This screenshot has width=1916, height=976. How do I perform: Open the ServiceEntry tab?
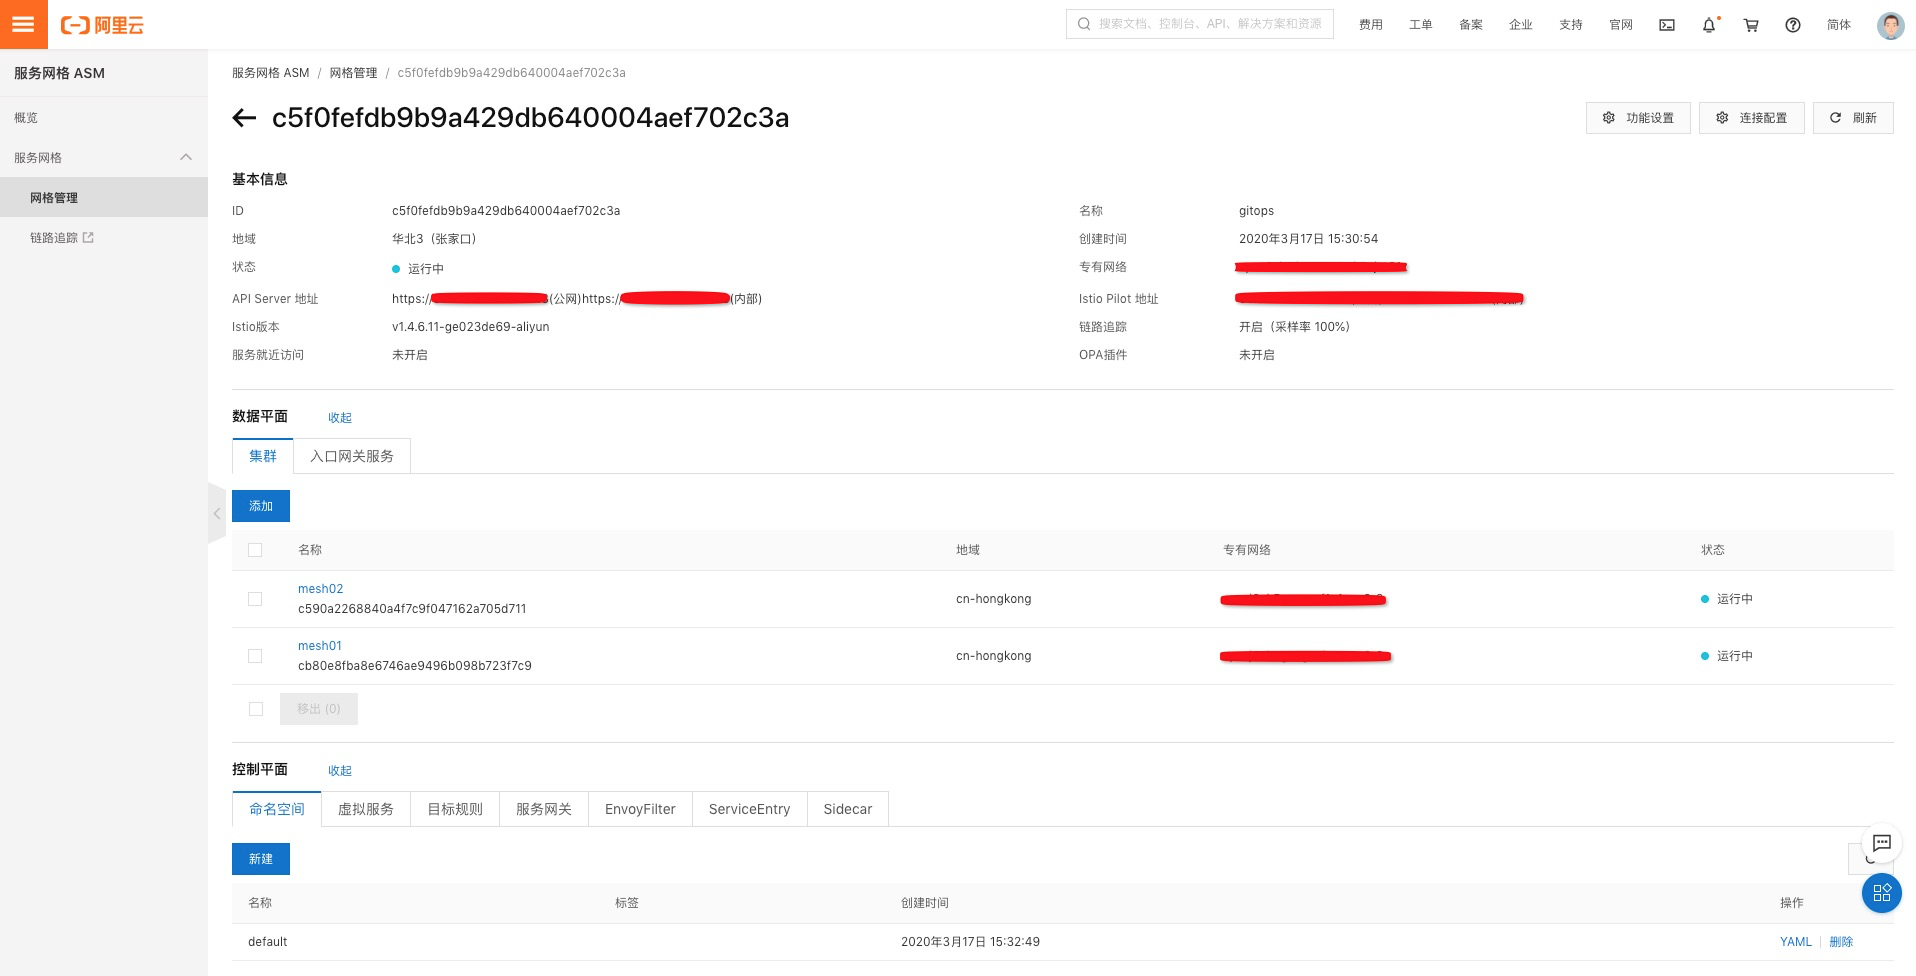(750, 809)
